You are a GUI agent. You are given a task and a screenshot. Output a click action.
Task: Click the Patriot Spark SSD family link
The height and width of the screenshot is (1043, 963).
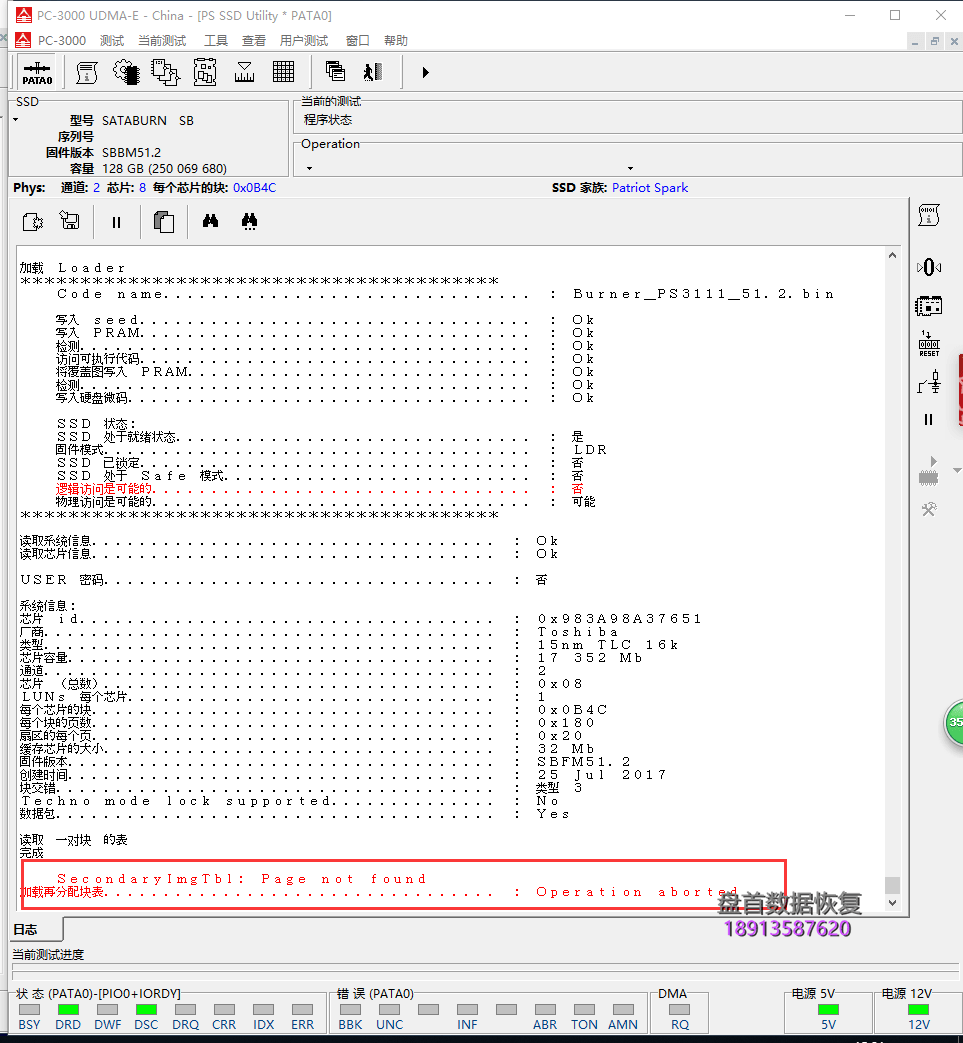click(x=650, y=188)
